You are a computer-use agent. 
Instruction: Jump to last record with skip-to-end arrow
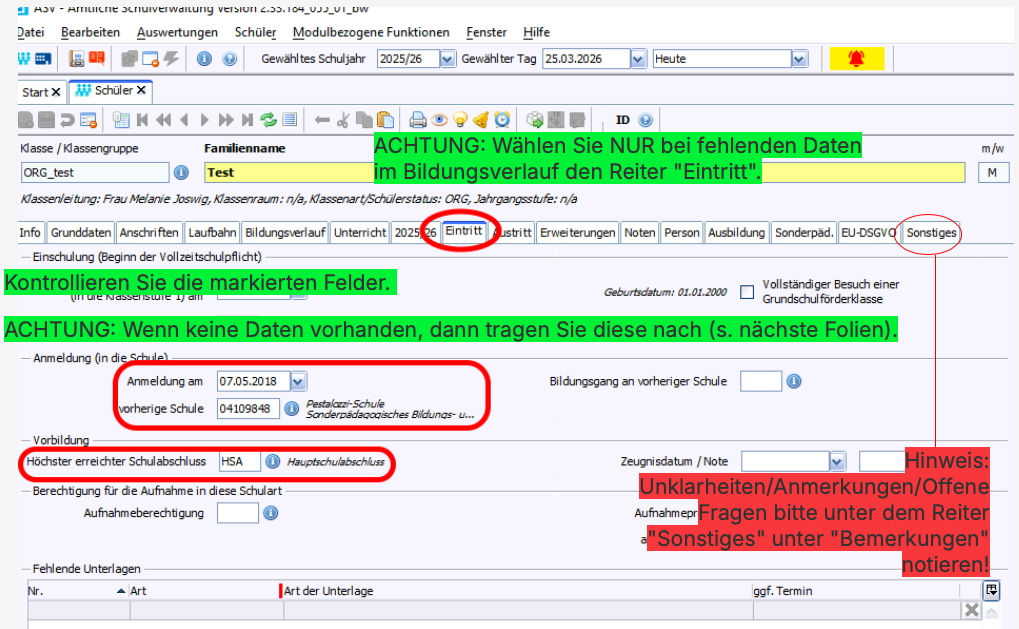tap(247, 120)
